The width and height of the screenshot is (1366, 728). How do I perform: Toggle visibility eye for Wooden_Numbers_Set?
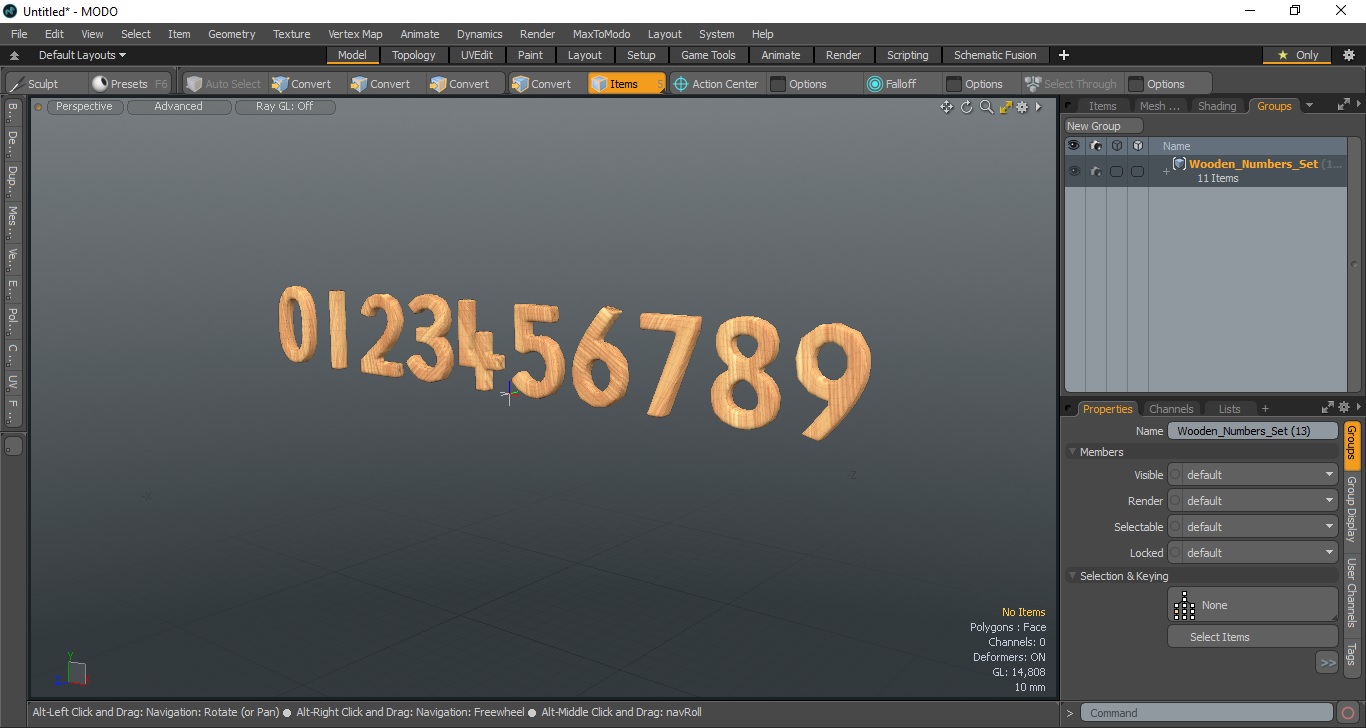[1074, 171]
